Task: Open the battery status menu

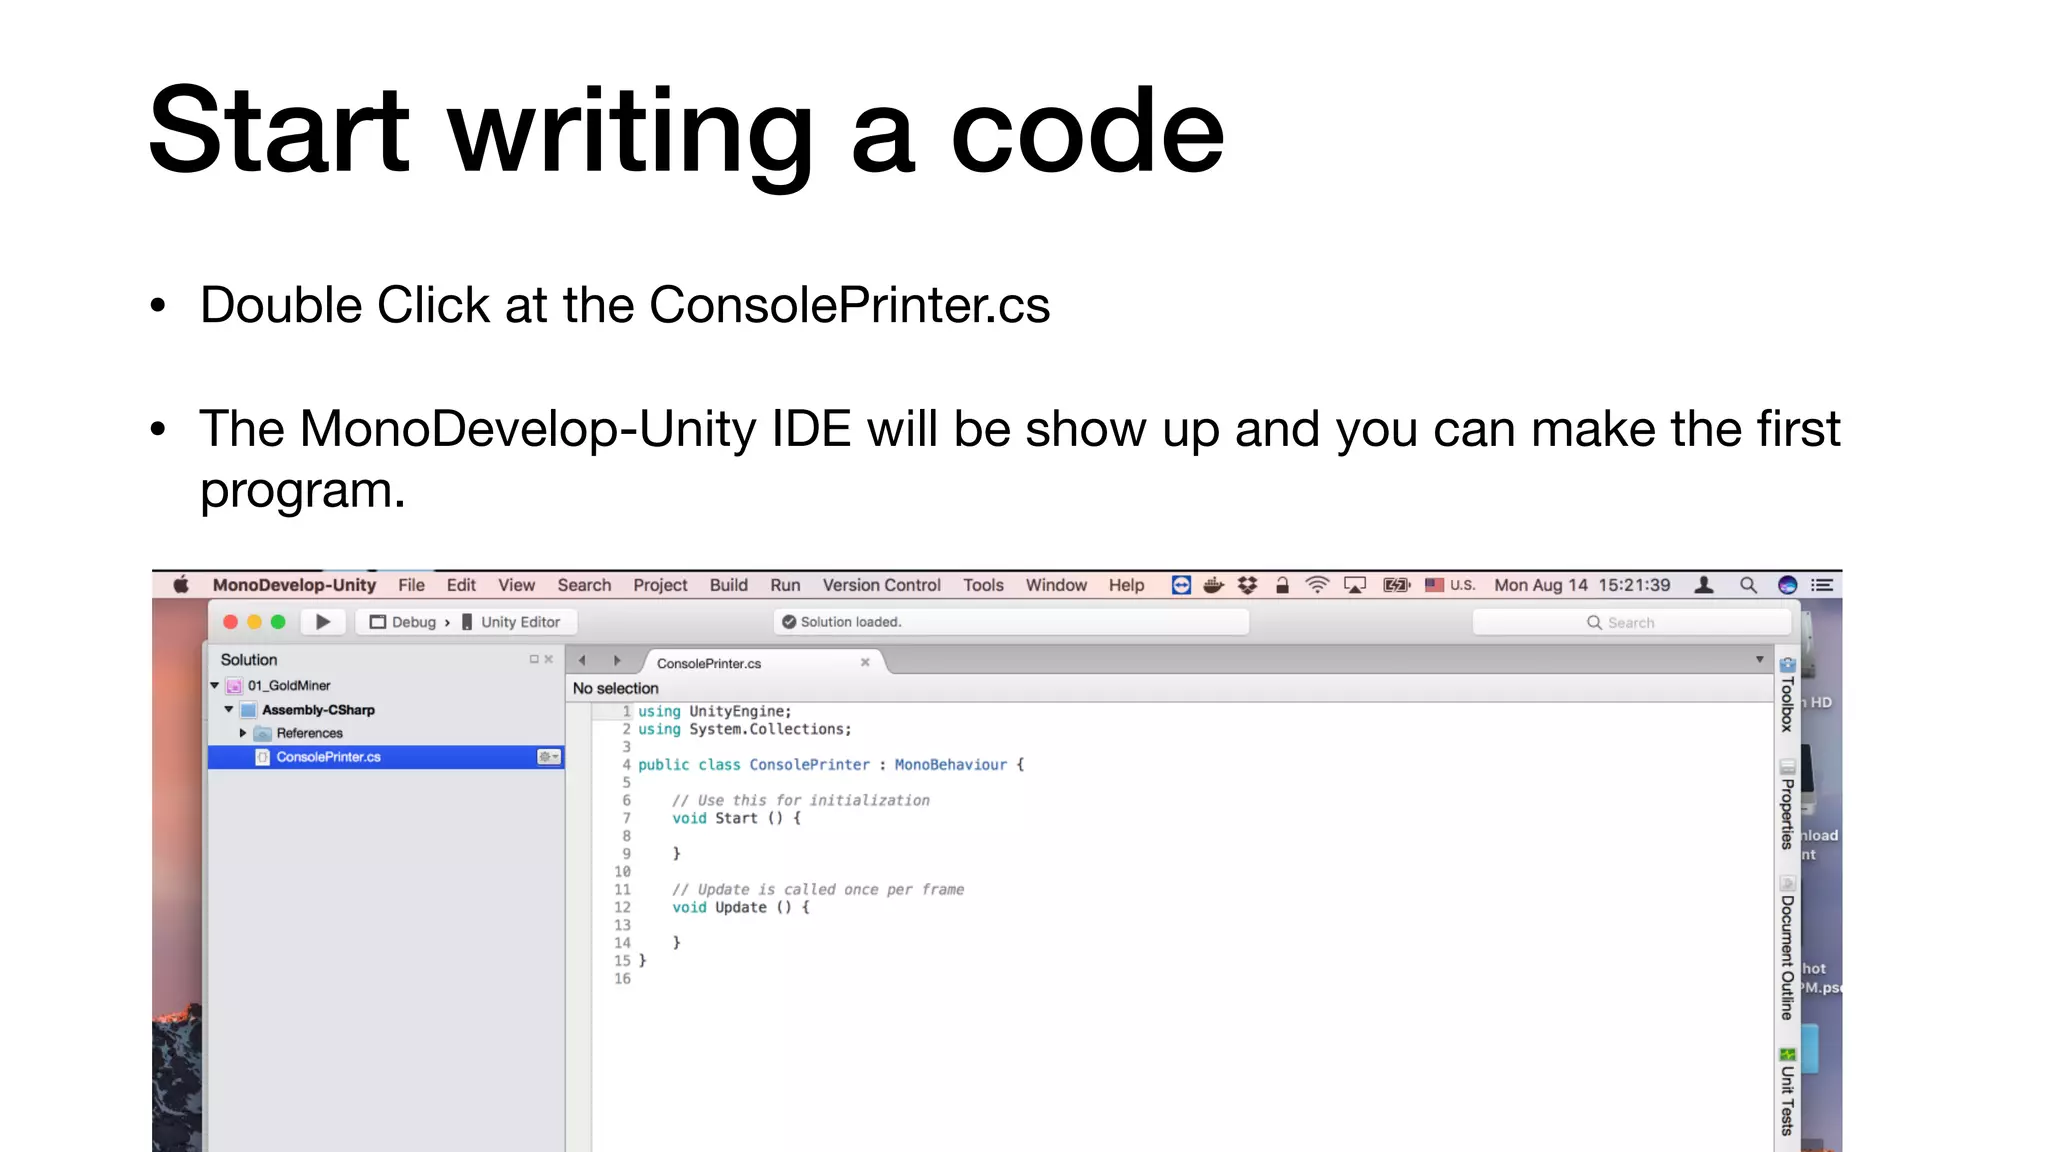Action: click(1397, 585)
